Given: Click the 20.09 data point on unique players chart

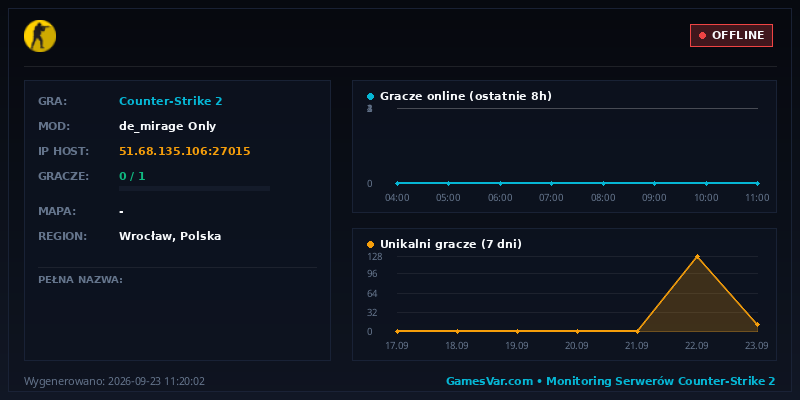Looking at the screenshot, I should tap(577, 331).
